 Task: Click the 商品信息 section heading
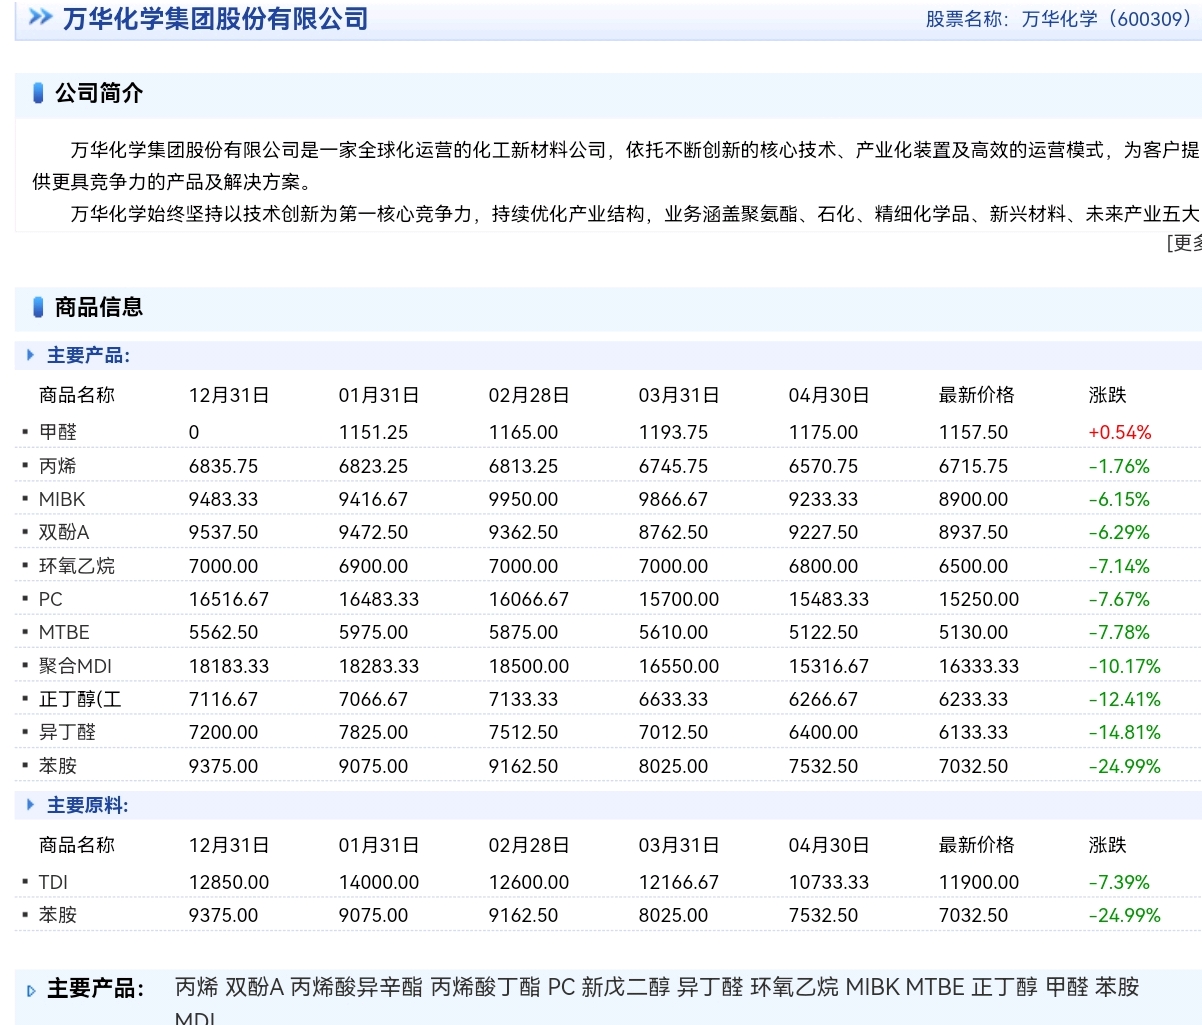pyautogui.click(x=99, y=307)
